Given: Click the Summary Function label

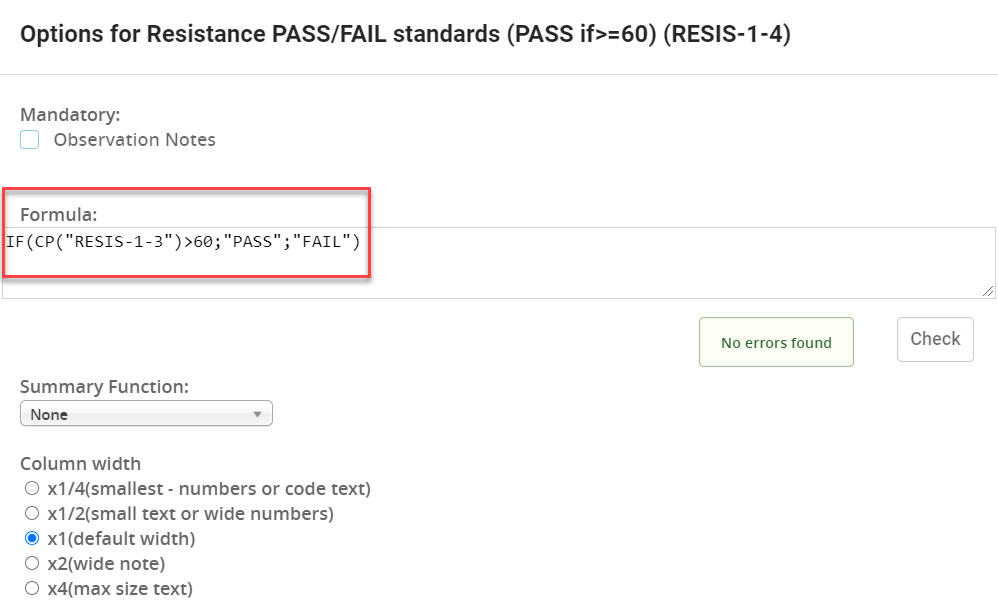Looking at the screenshot, I should coord(104,387).
